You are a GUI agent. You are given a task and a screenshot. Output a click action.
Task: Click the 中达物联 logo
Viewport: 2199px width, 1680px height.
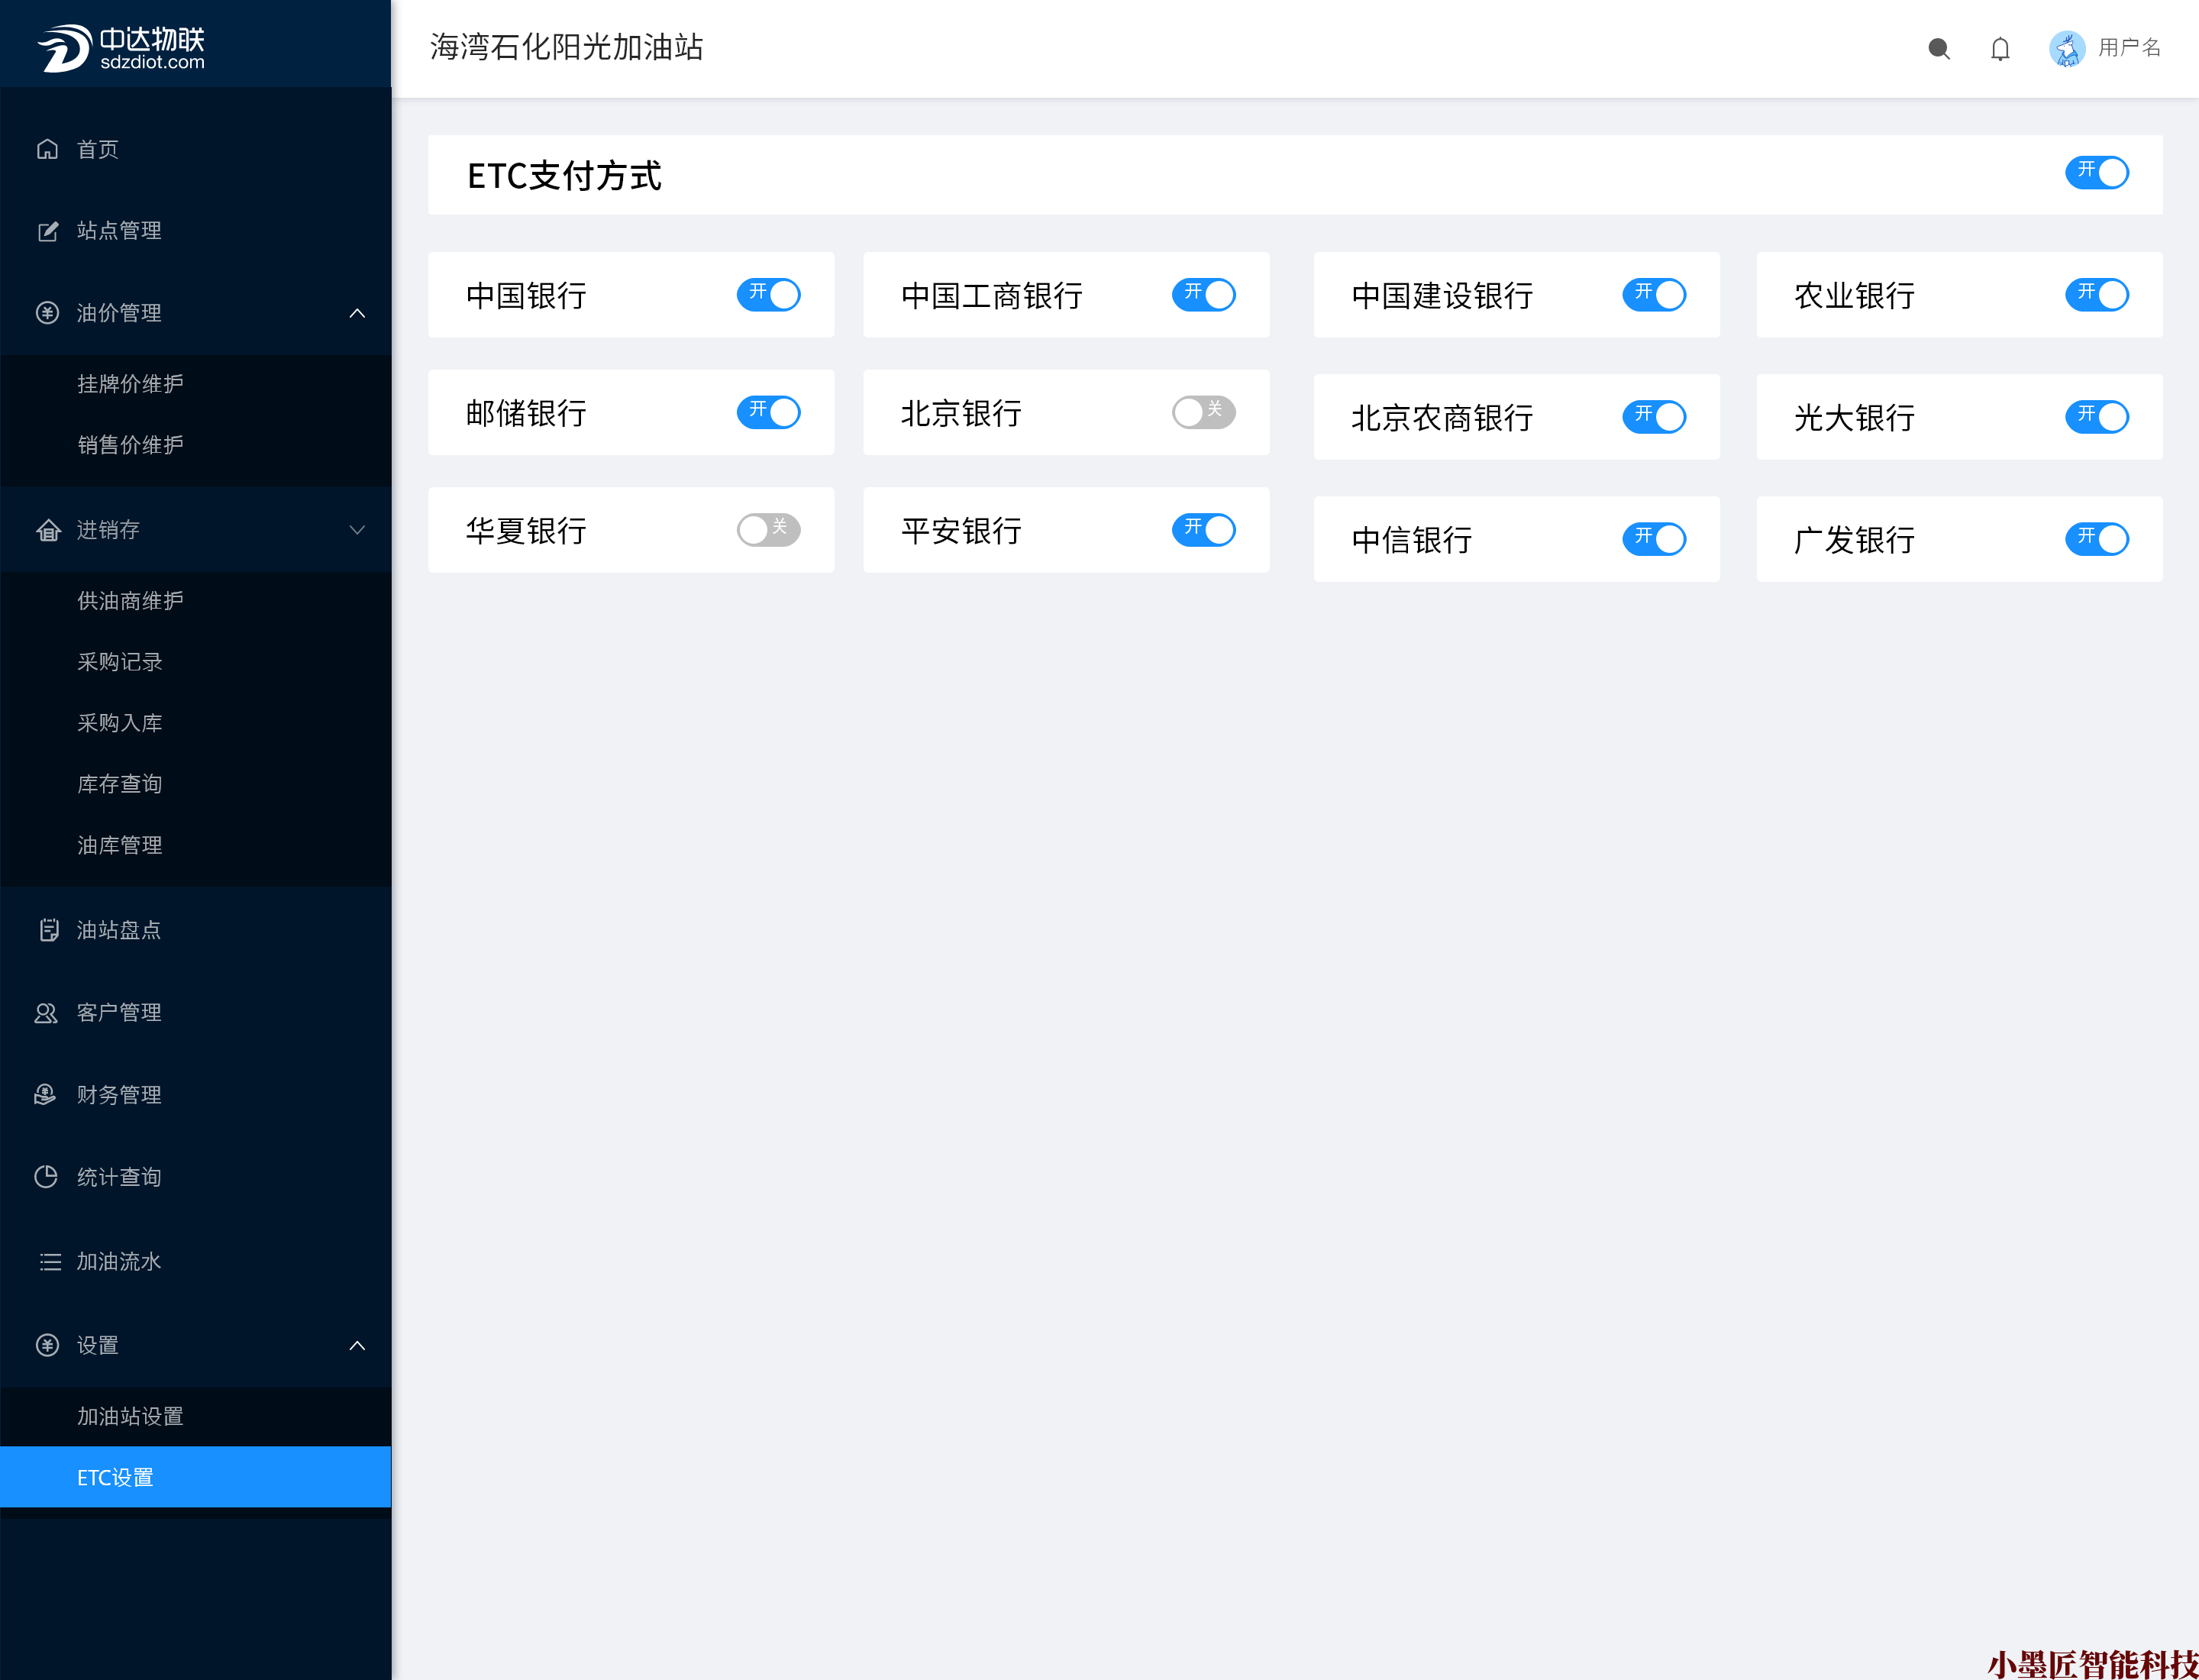click(122, 48)
